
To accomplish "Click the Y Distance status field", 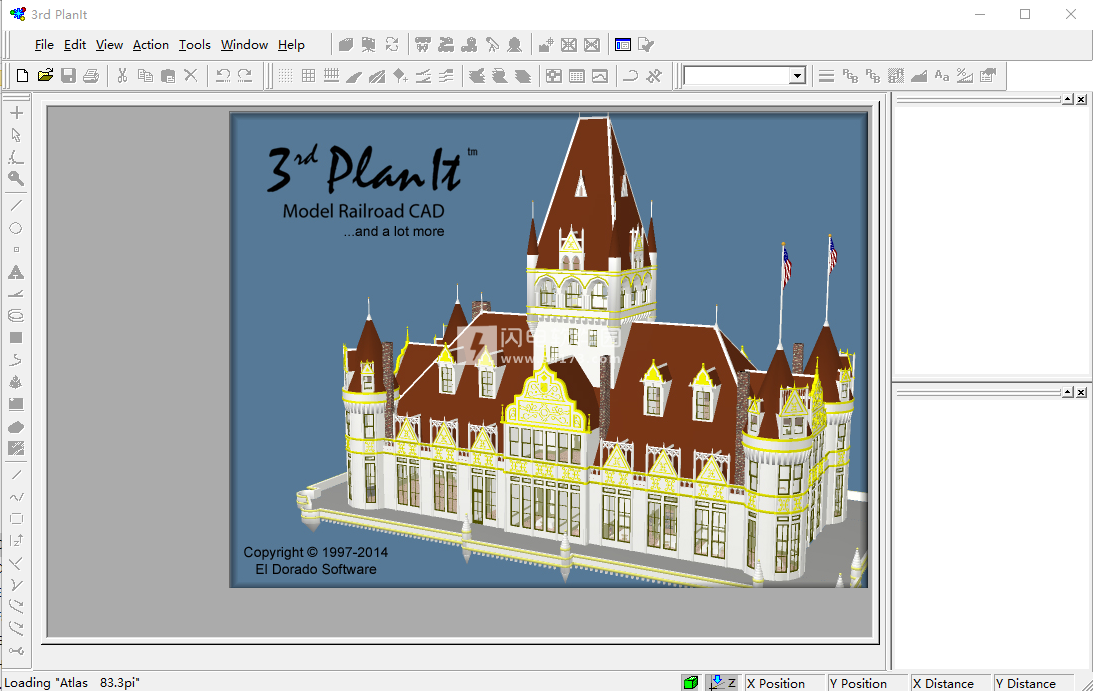I will (x=1034, y=683).
